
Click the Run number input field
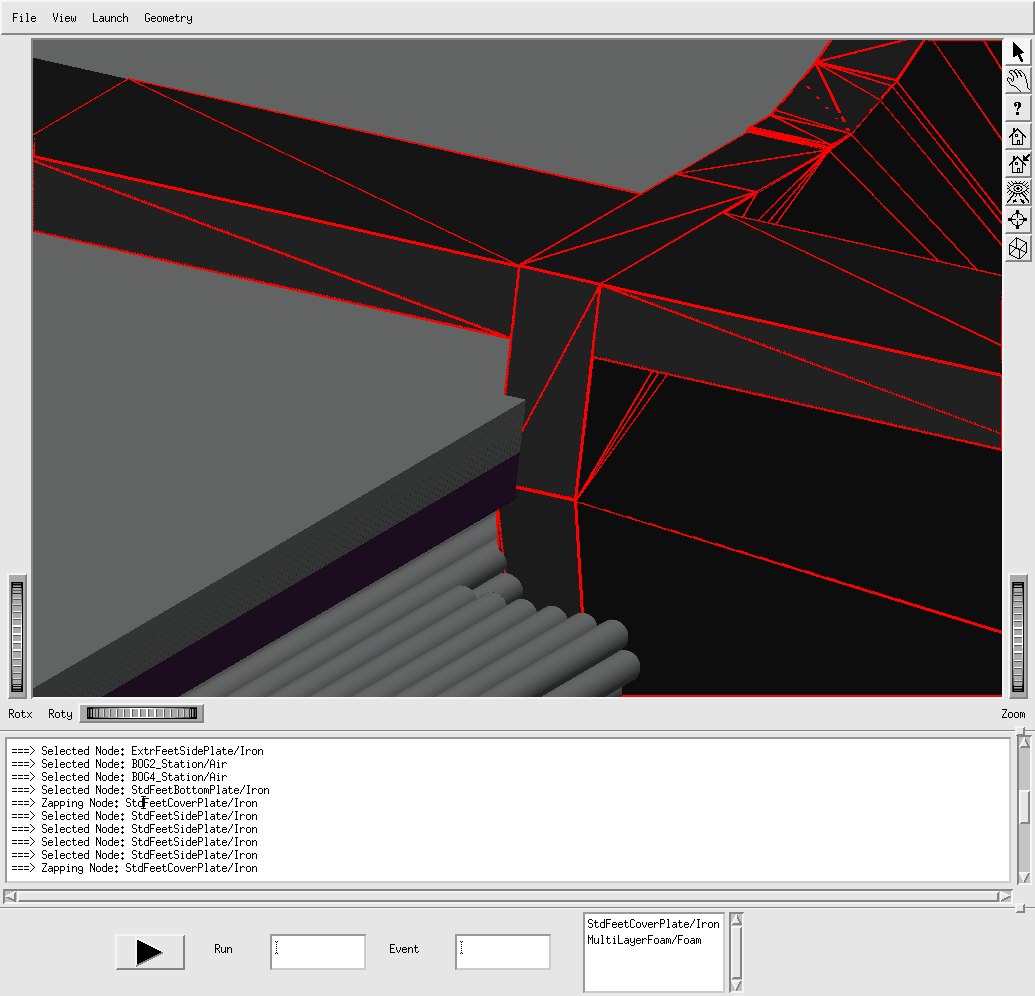tap(317, 952)
